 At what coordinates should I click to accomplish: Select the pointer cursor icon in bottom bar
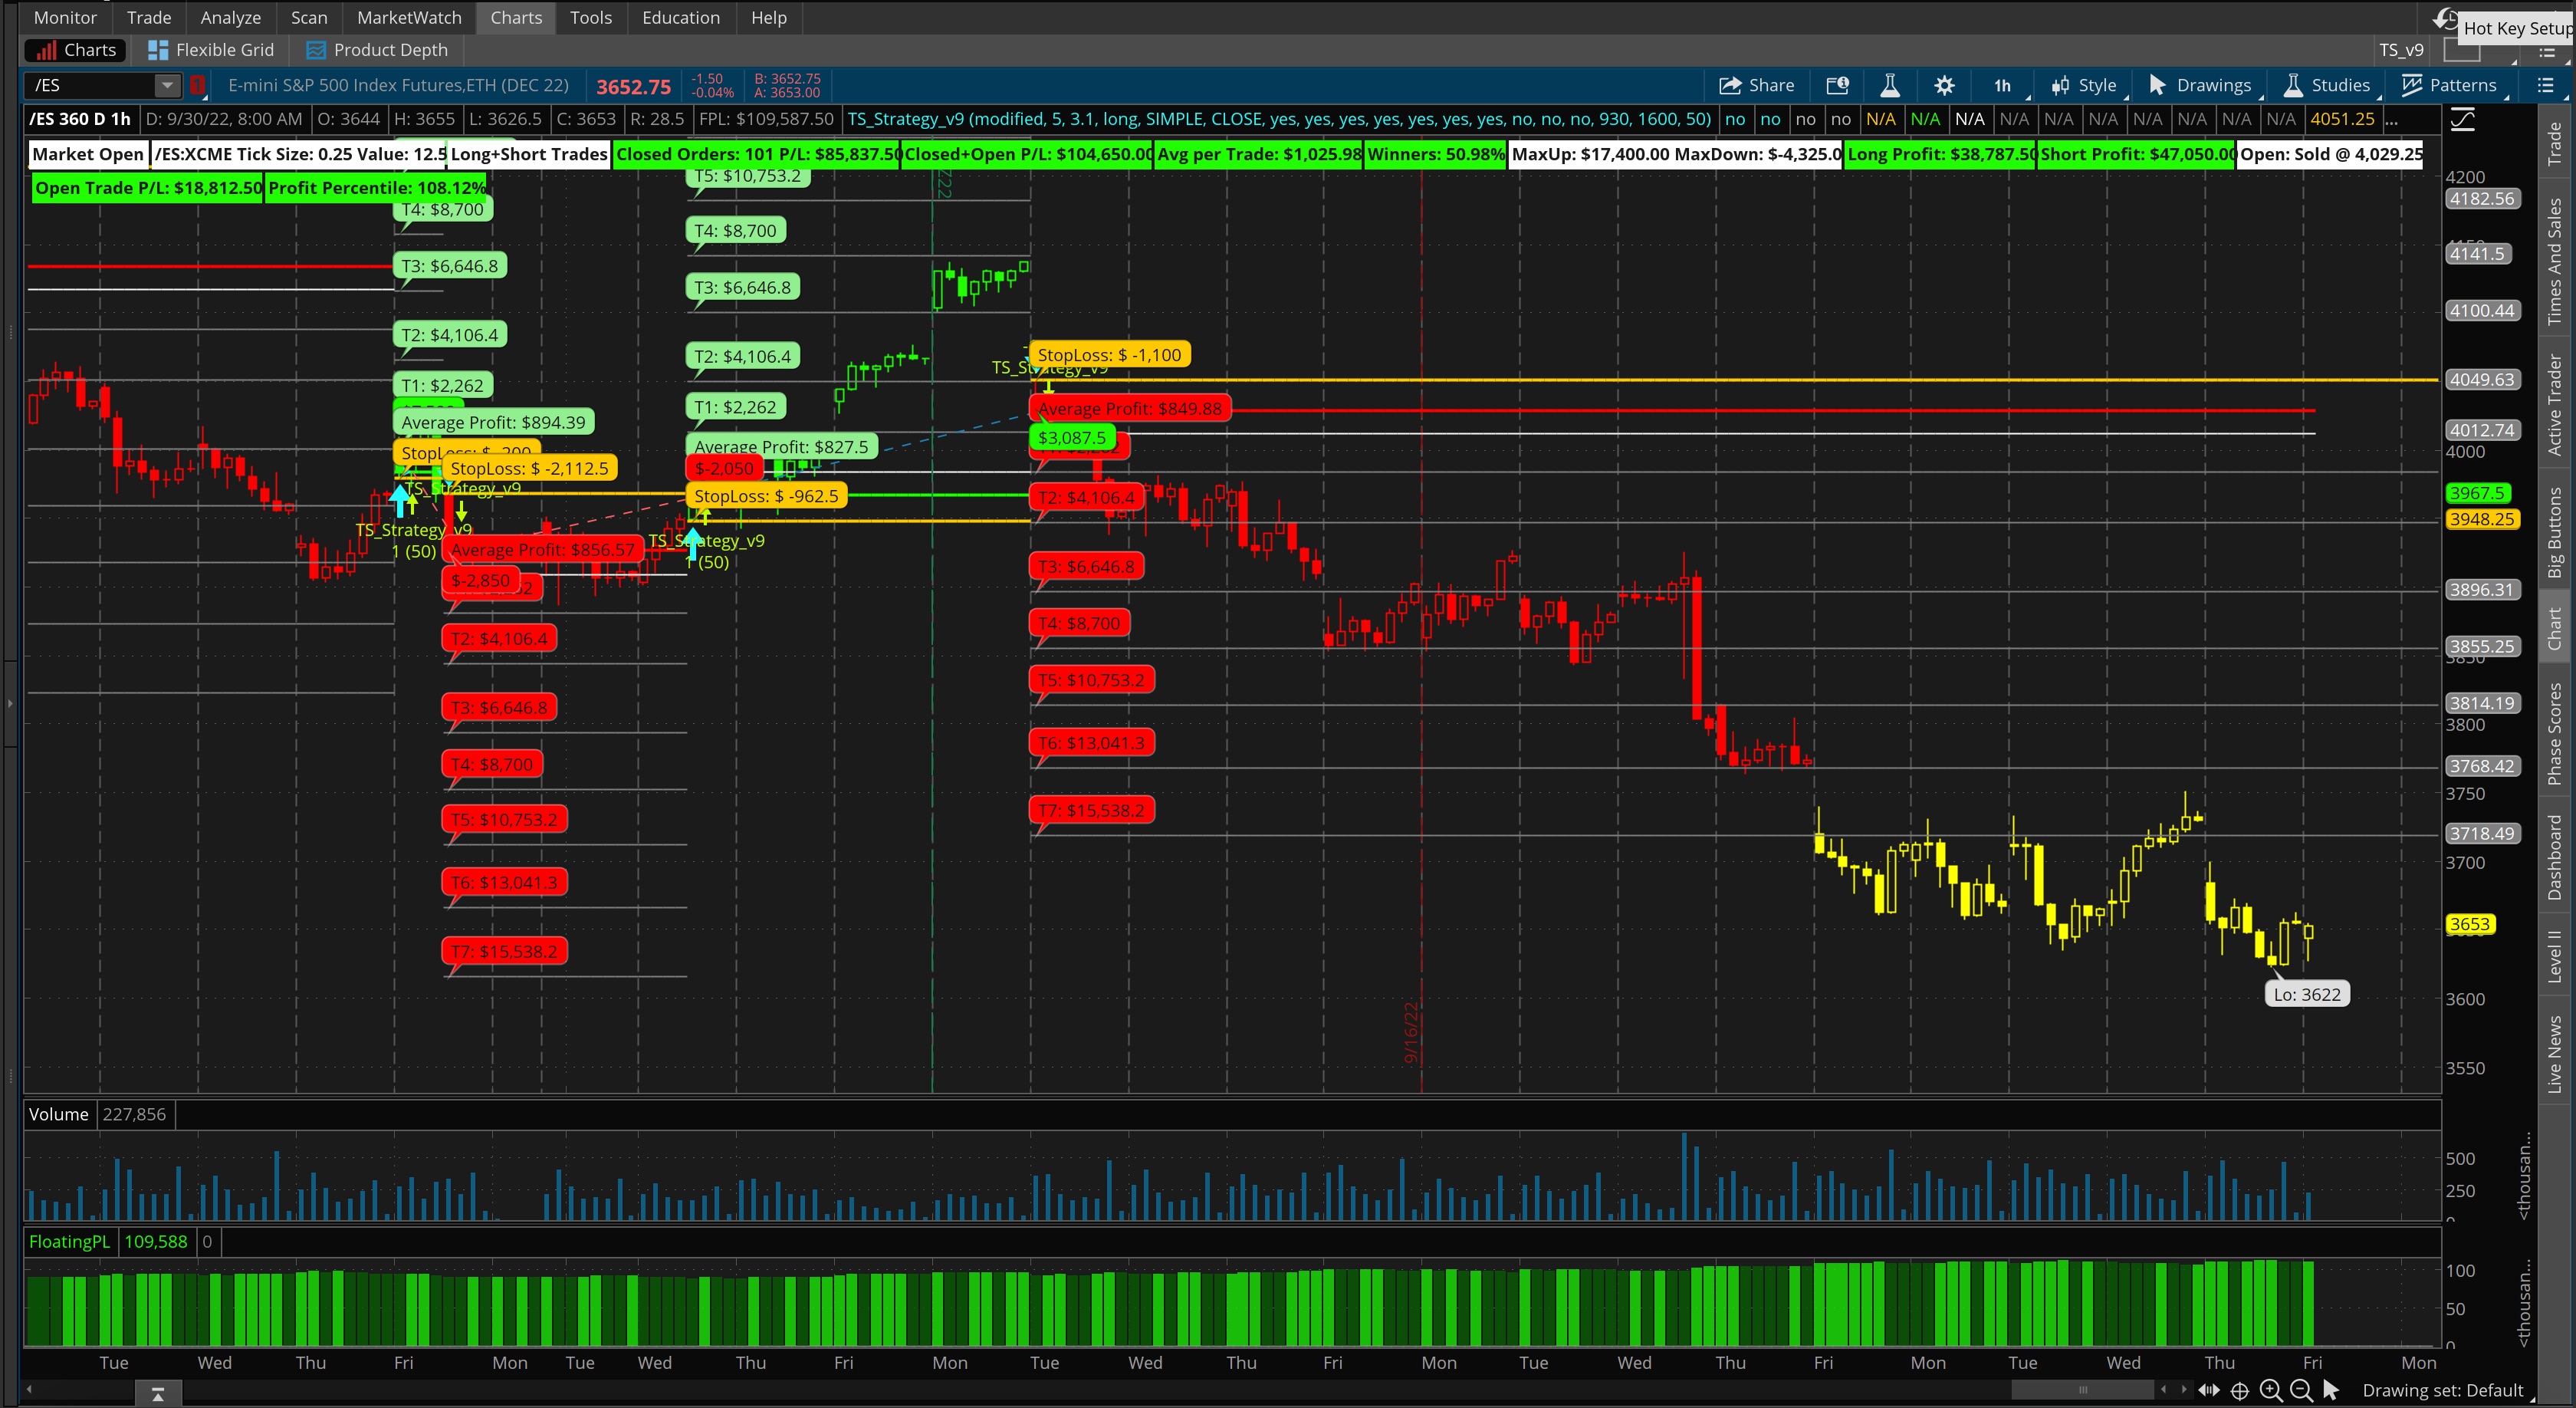(x=2331, y=1390)
